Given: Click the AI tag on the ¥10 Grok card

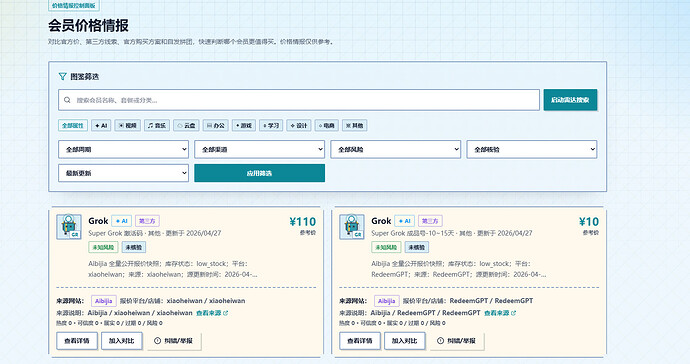Looking at the screenshot, I should [x=404, y=221].
